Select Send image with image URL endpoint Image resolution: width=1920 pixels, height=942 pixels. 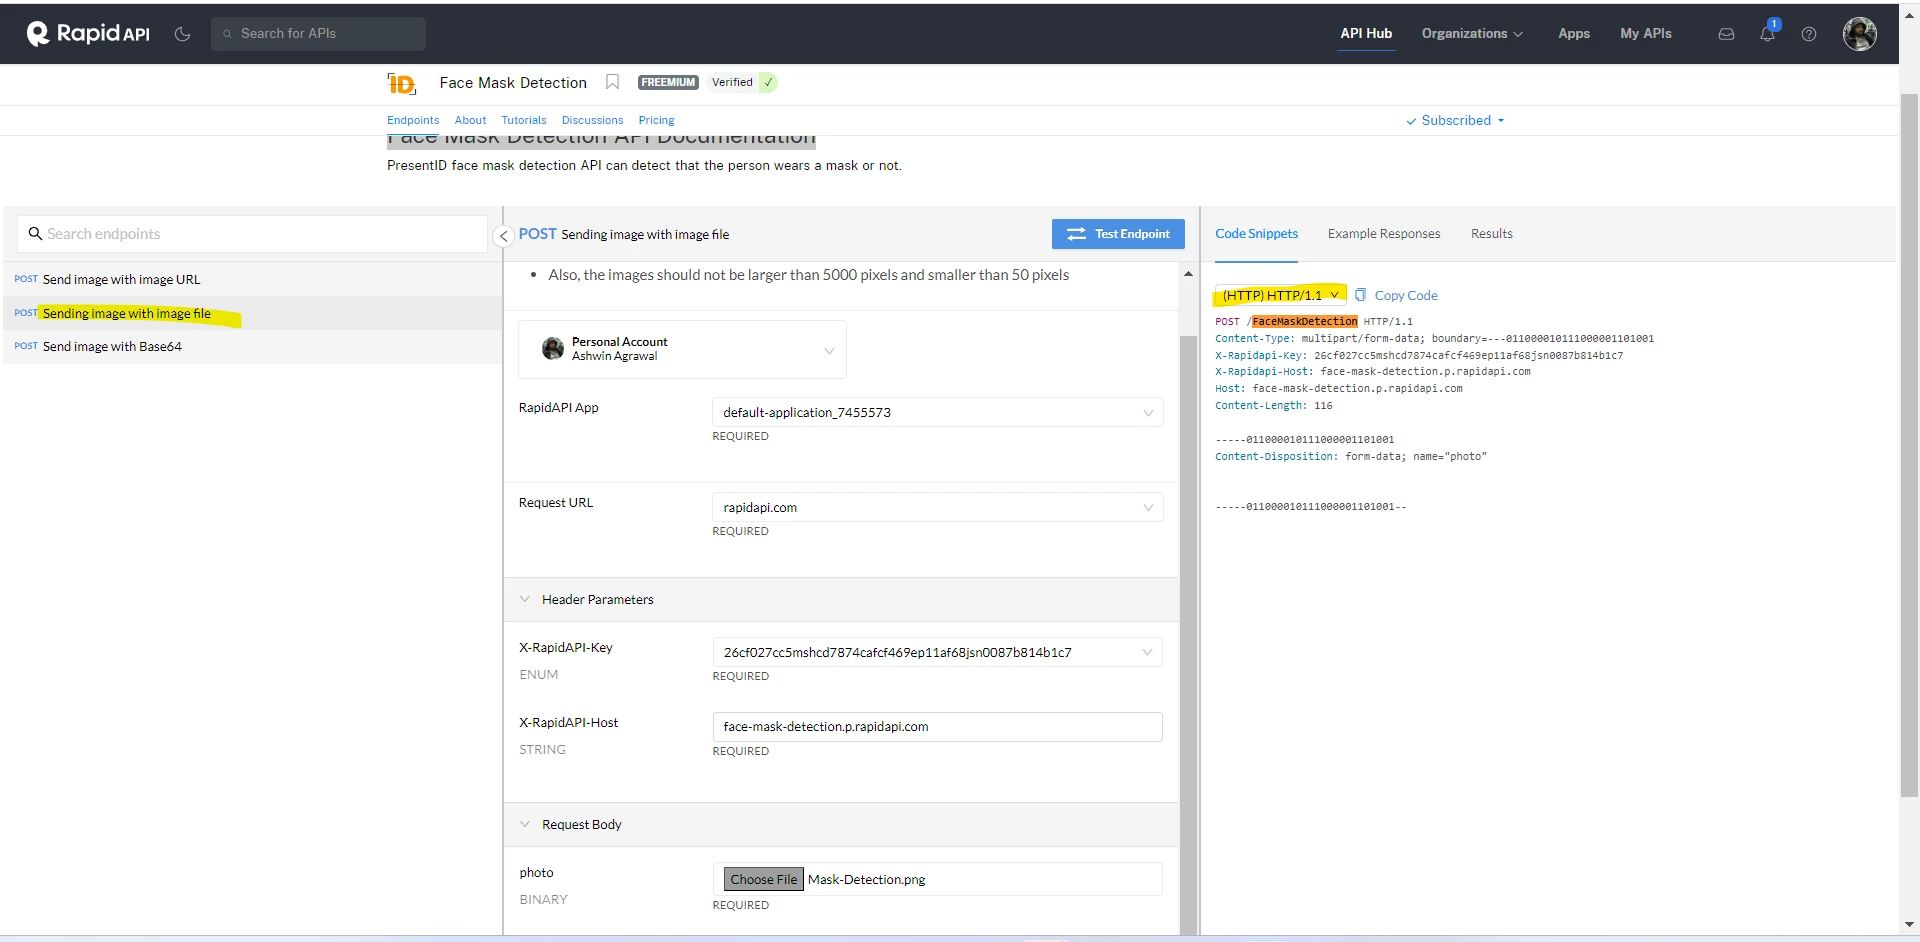tap(252, 280)
